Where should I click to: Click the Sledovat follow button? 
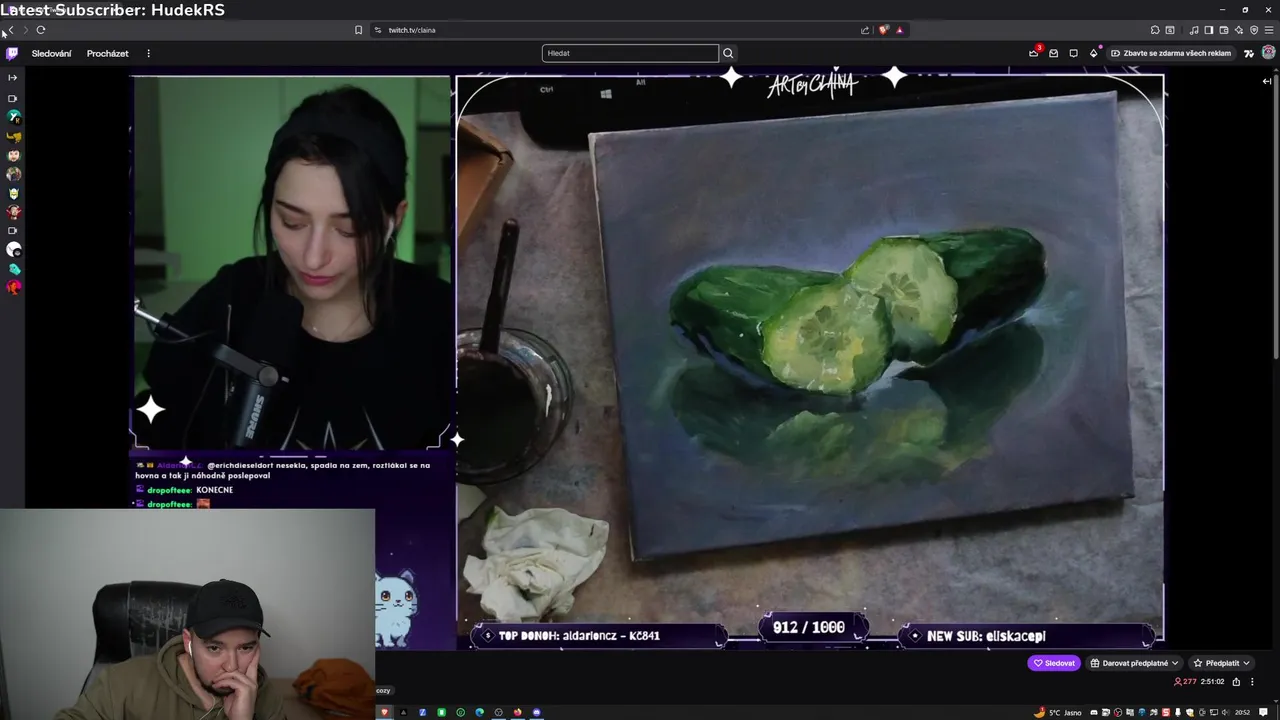tap(1054, 663)
